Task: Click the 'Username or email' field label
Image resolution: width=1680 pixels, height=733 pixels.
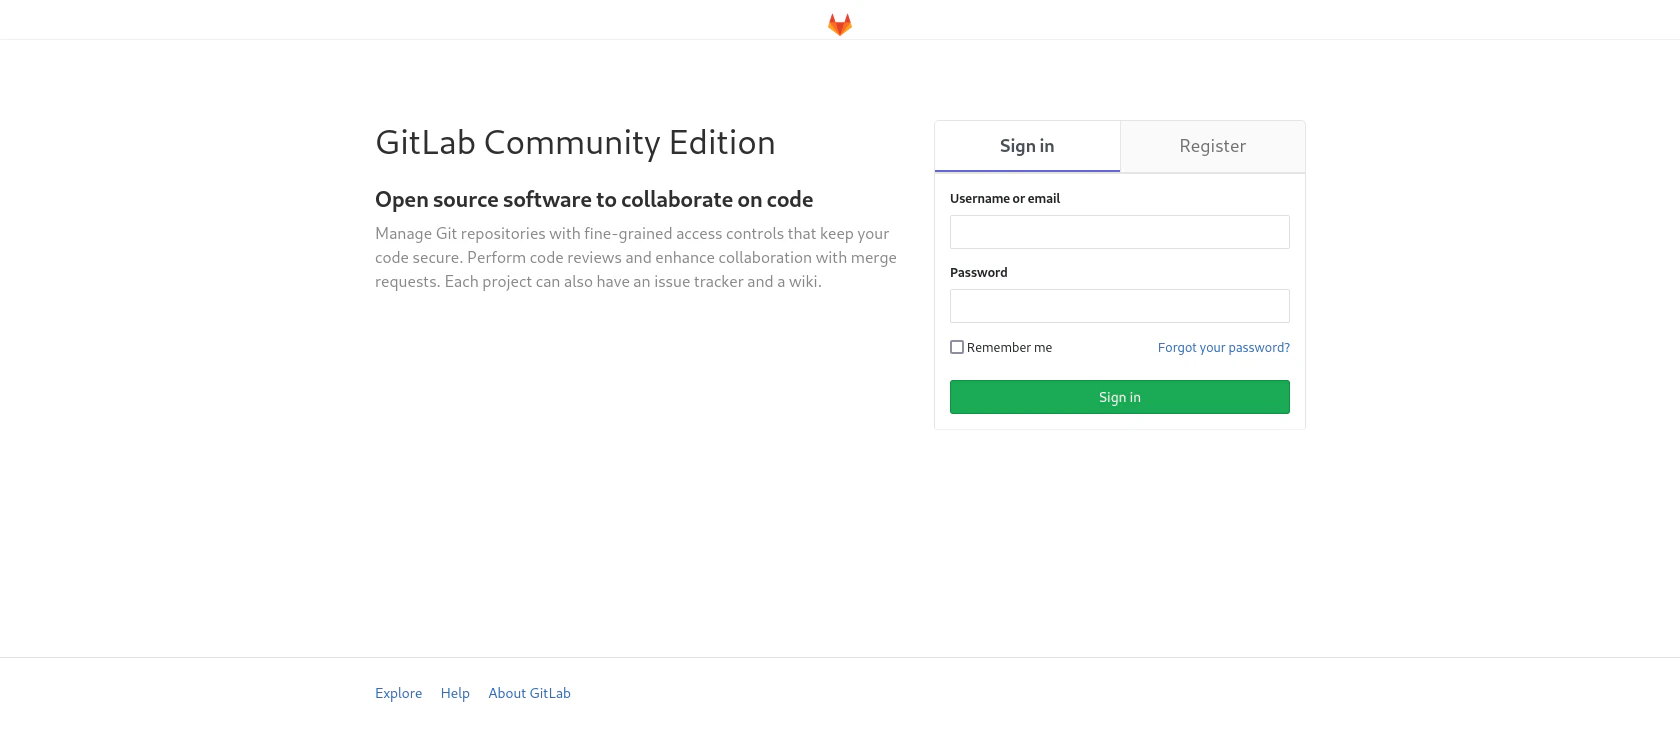Action: [x=1005, y=199]
